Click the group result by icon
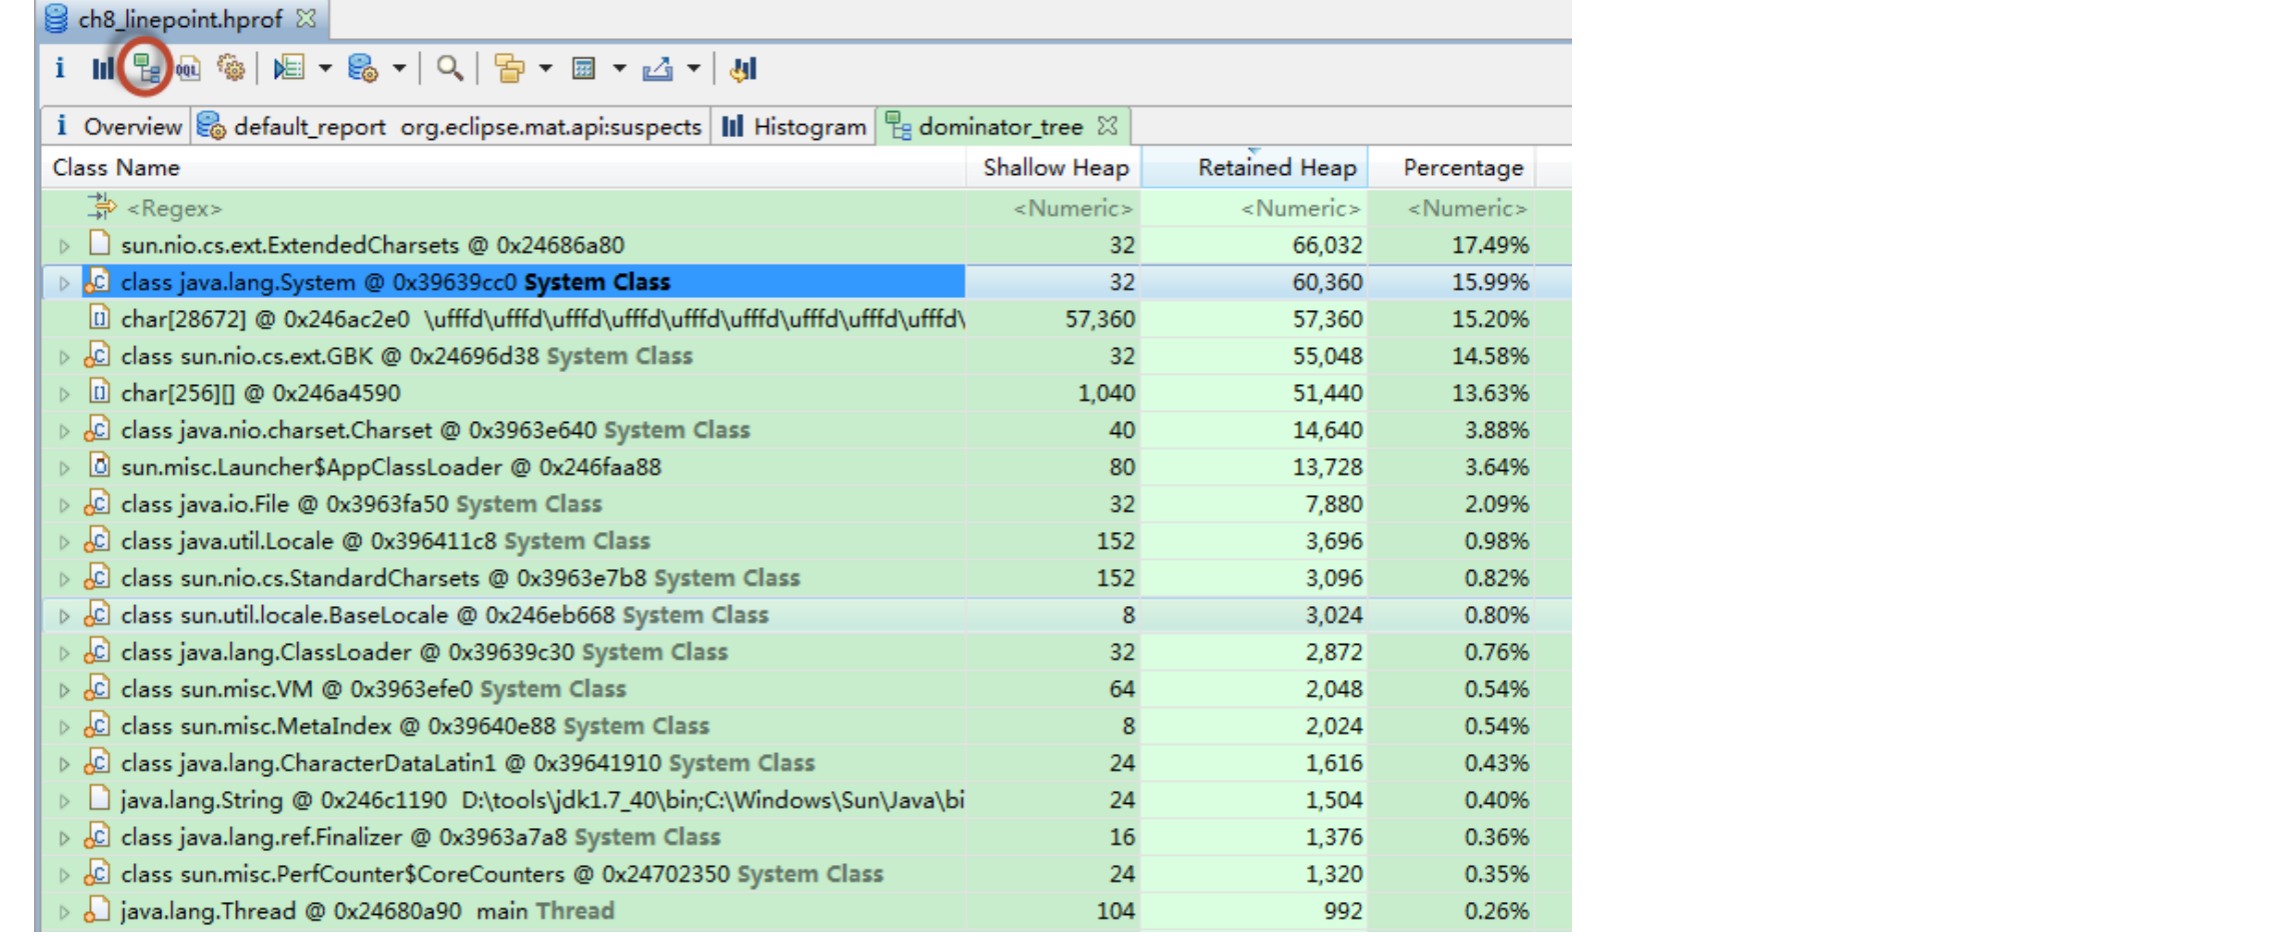This screenshot has width=2272, height=936. pyautogui.click(x=509, y=68)
